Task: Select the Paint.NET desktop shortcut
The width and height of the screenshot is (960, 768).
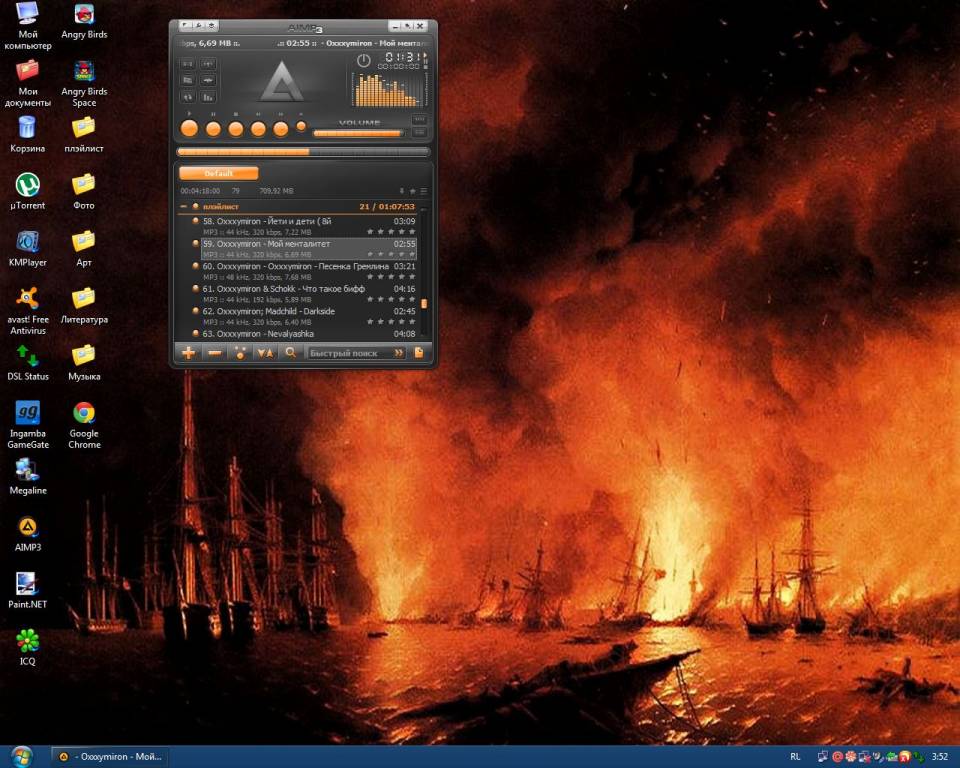Action: [x=28, y=590]
